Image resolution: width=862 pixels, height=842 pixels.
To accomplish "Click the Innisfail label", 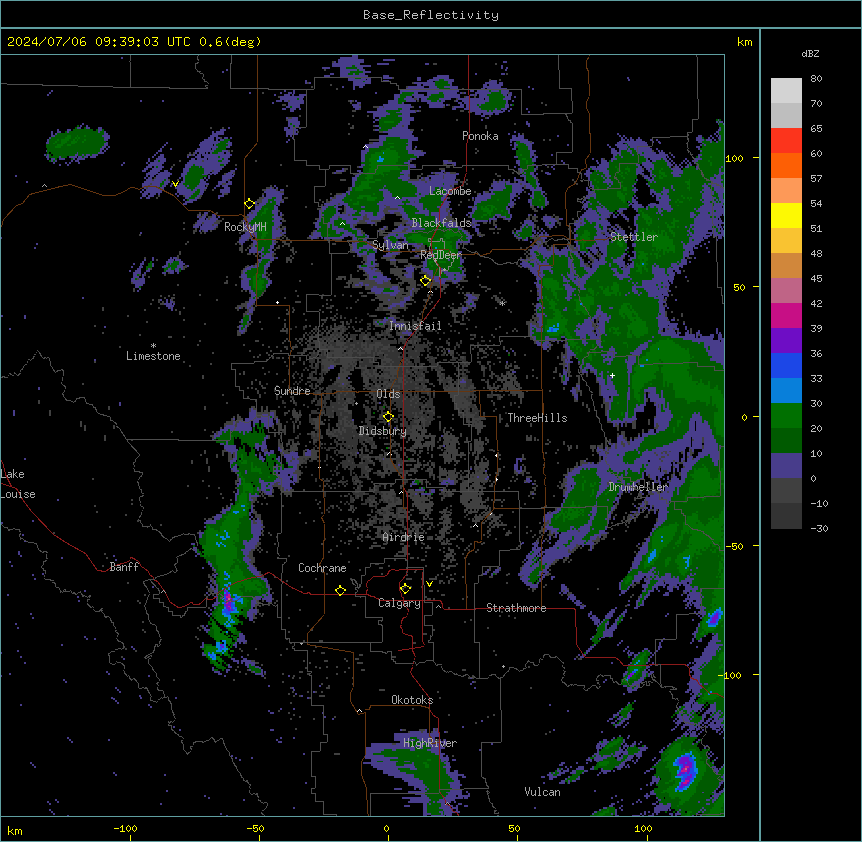I will click(415, 326).
